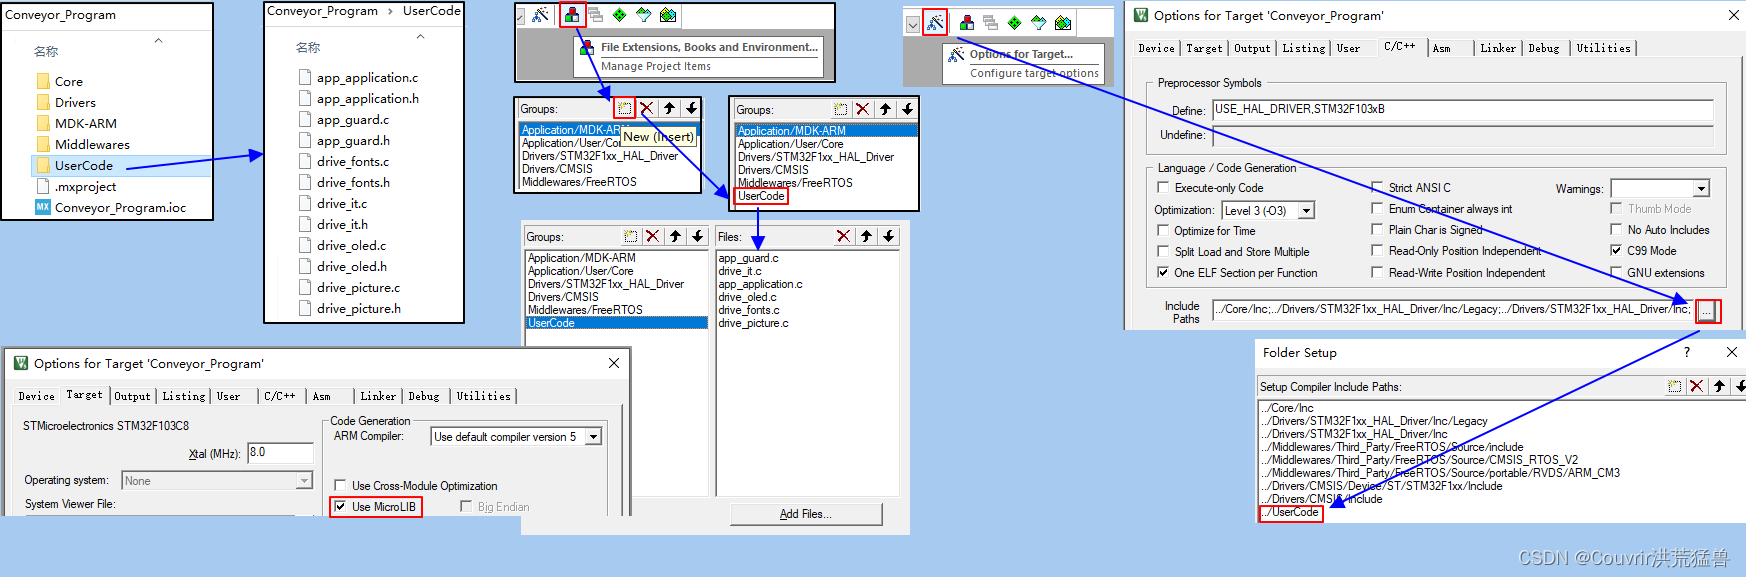Open Output tab in C/C++ options dialog
1746x577 pixels.
tap(1252, 48)
